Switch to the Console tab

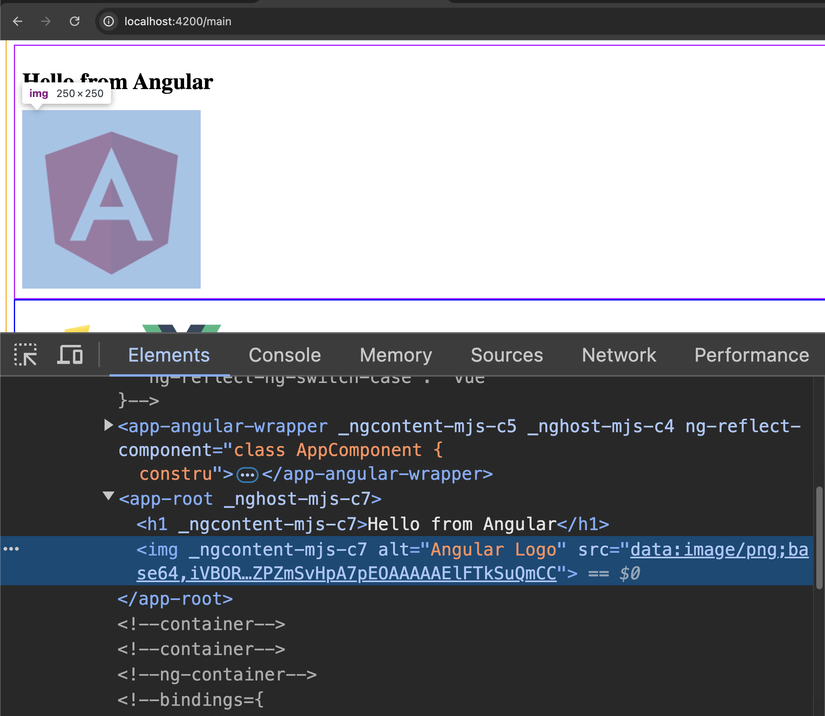(284, 354)
